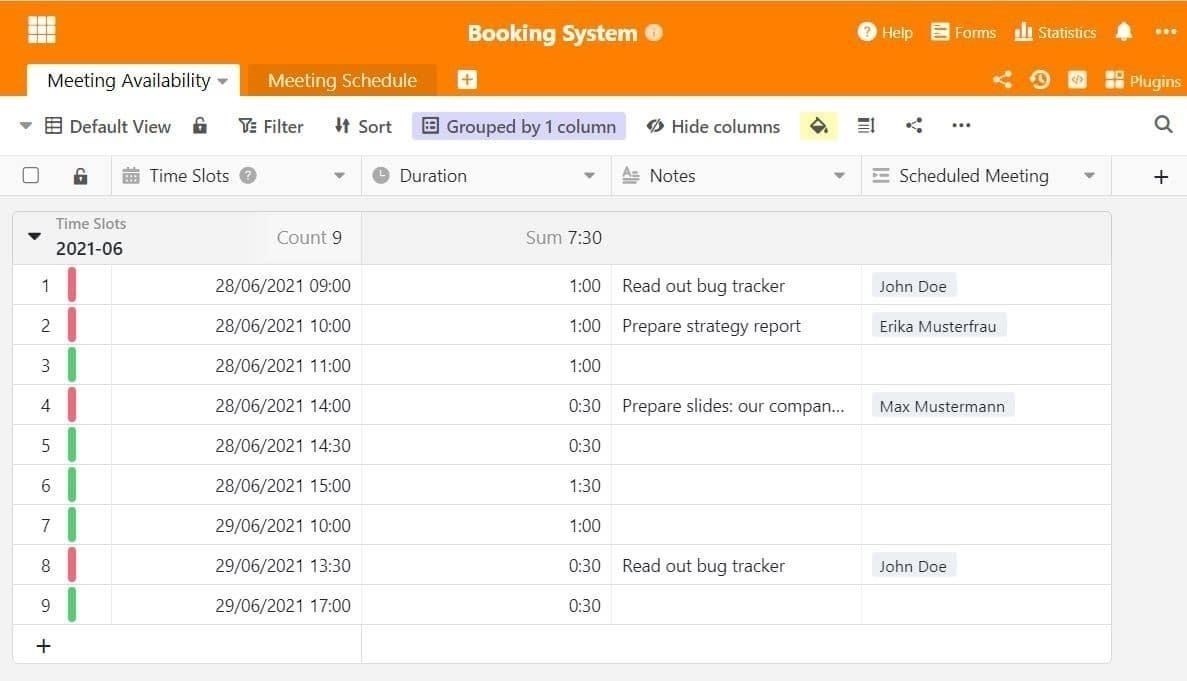Check the select-all rows checkbox
This screenshot has height=681, width=1187.
(31, 176)
